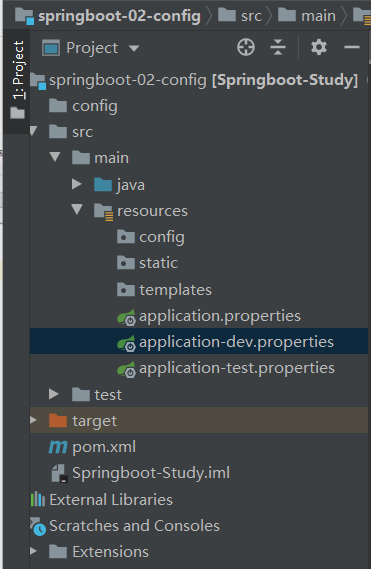The width and height of the screenshot is (371, 569).
Task: Select the java folder name
Action: 131,185
